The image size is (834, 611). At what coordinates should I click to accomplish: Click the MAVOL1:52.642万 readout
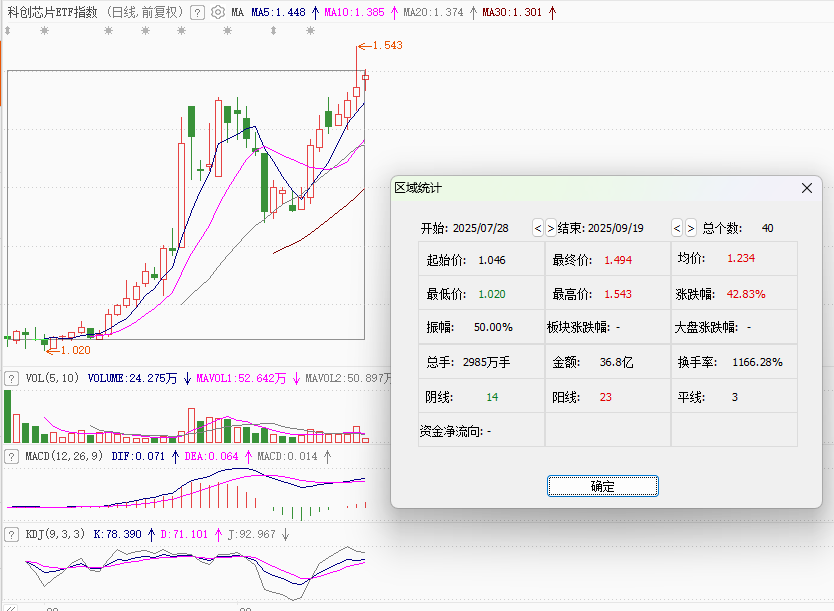click(241, 378)
